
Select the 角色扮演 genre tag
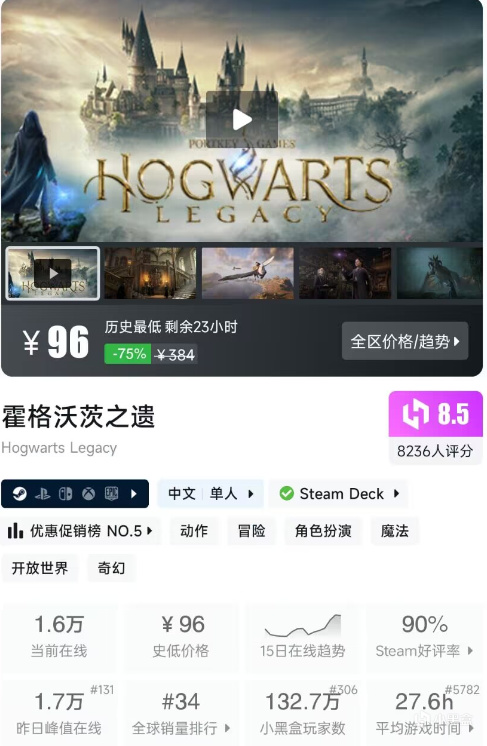click(323, 531)
